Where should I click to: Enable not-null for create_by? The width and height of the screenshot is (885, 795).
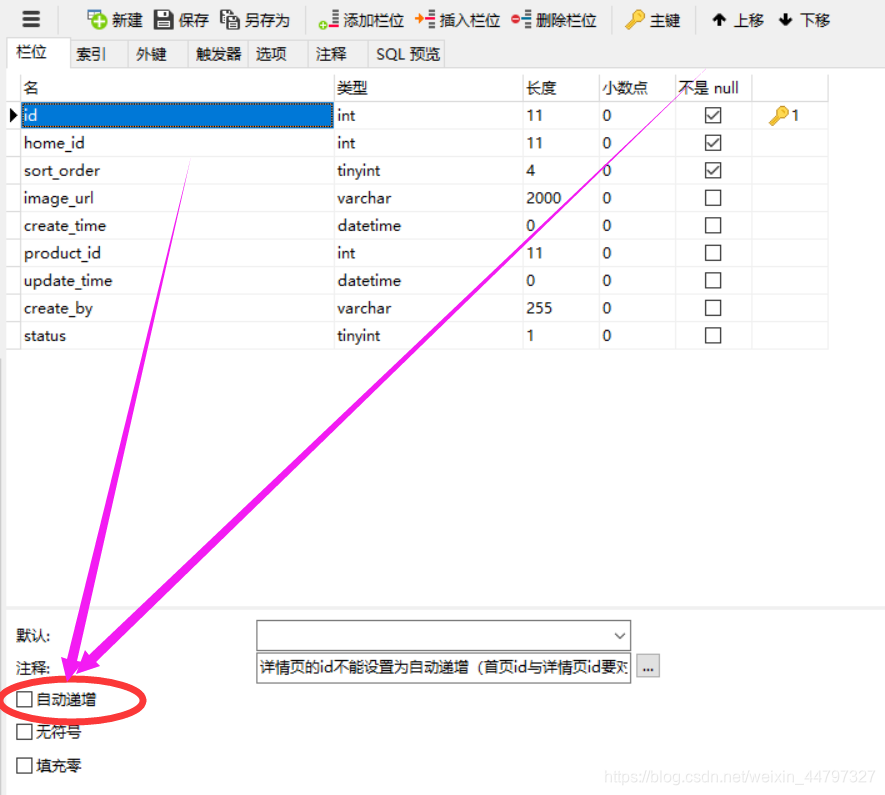(713, 308)
